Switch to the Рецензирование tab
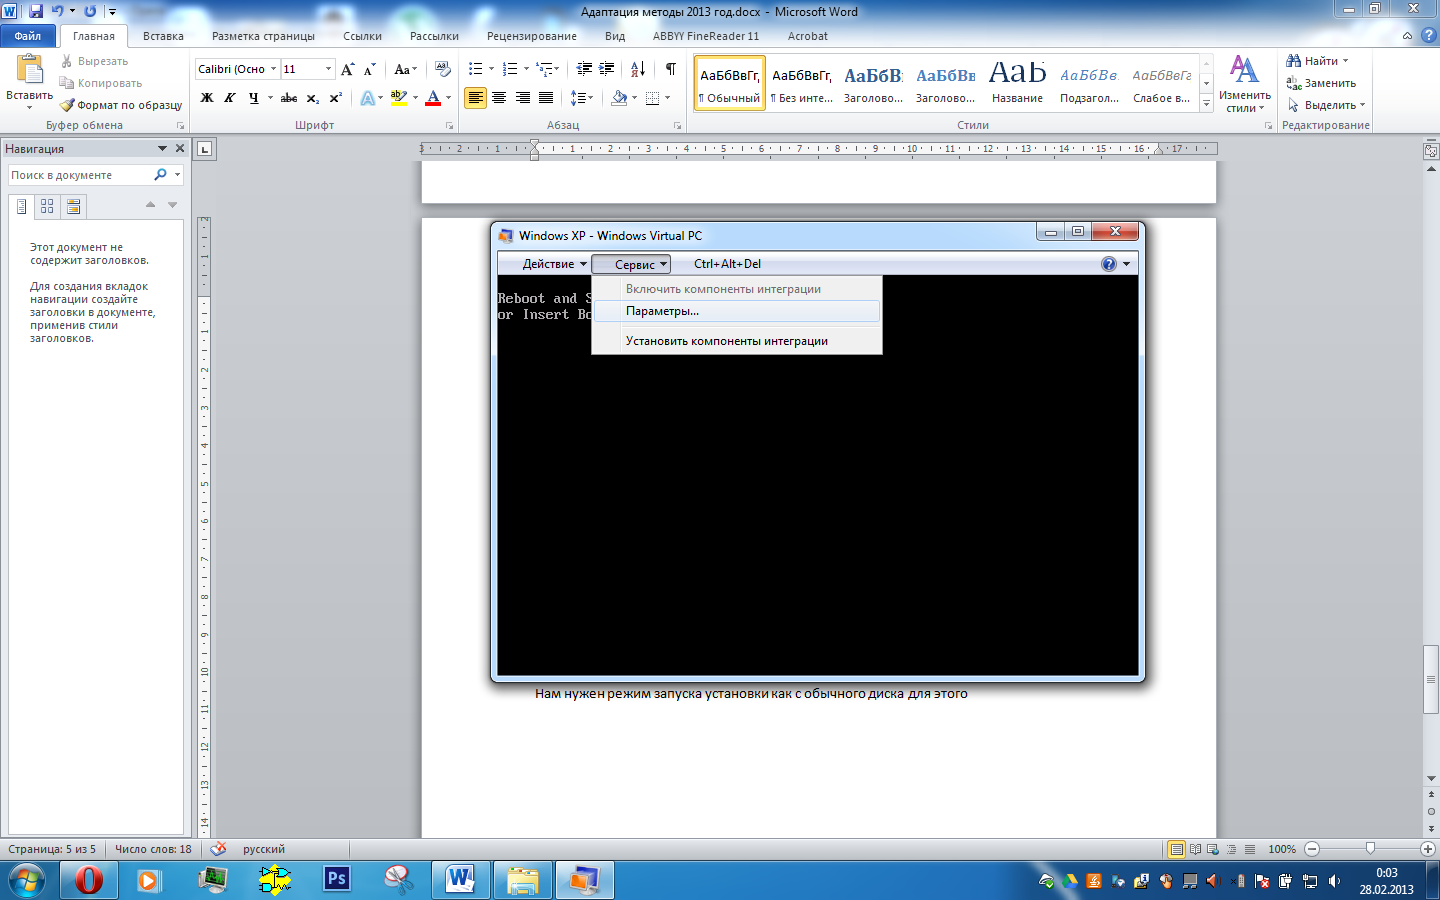 click(x=532, y=36)
